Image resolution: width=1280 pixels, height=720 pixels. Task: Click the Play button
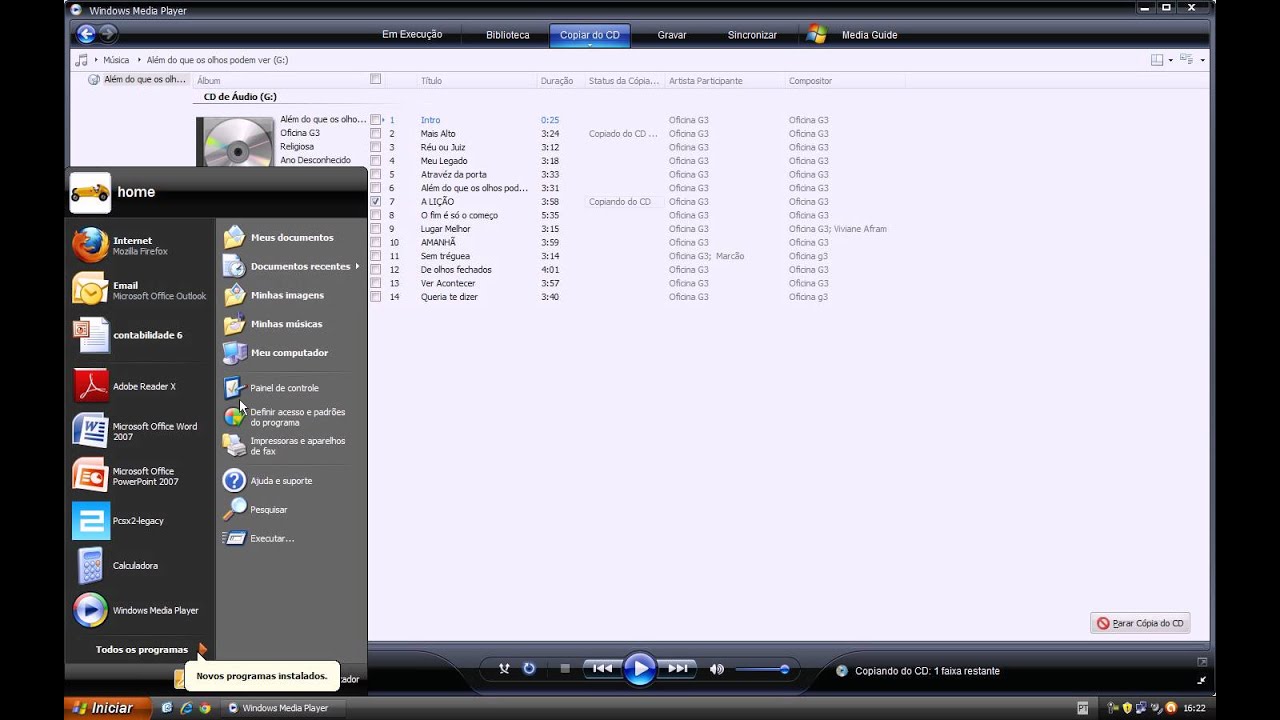(640, 669)
